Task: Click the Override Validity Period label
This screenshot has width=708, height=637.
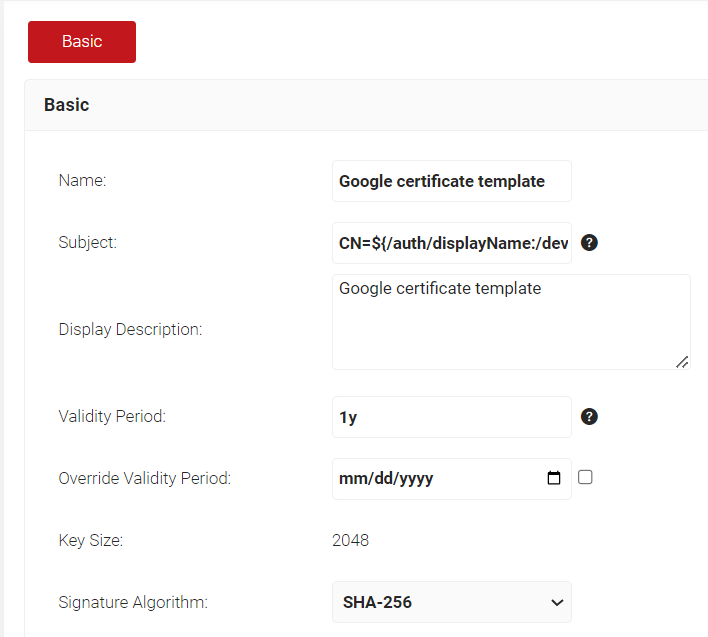Action: point(145,479)
